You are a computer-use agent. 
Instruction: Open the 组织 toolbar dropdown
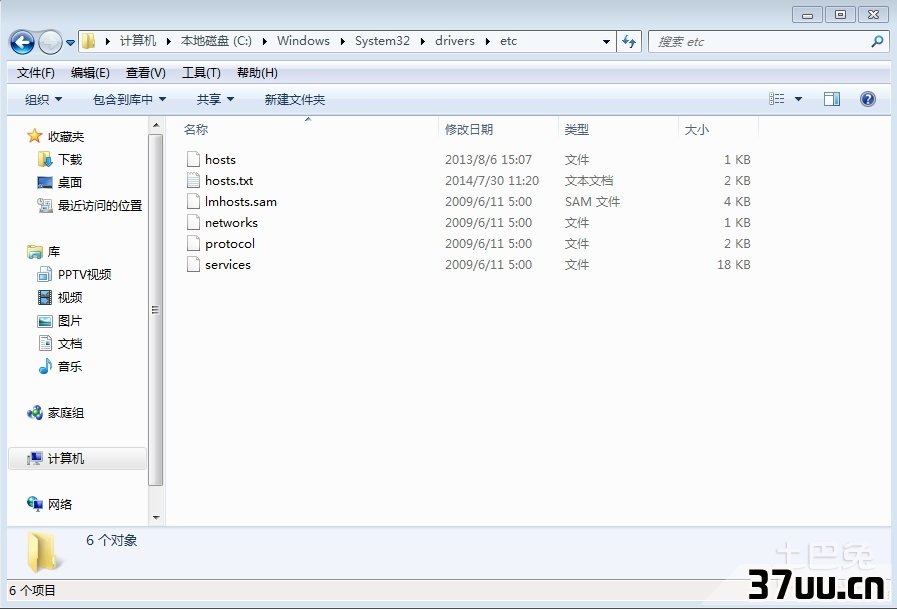click(43, 100)
